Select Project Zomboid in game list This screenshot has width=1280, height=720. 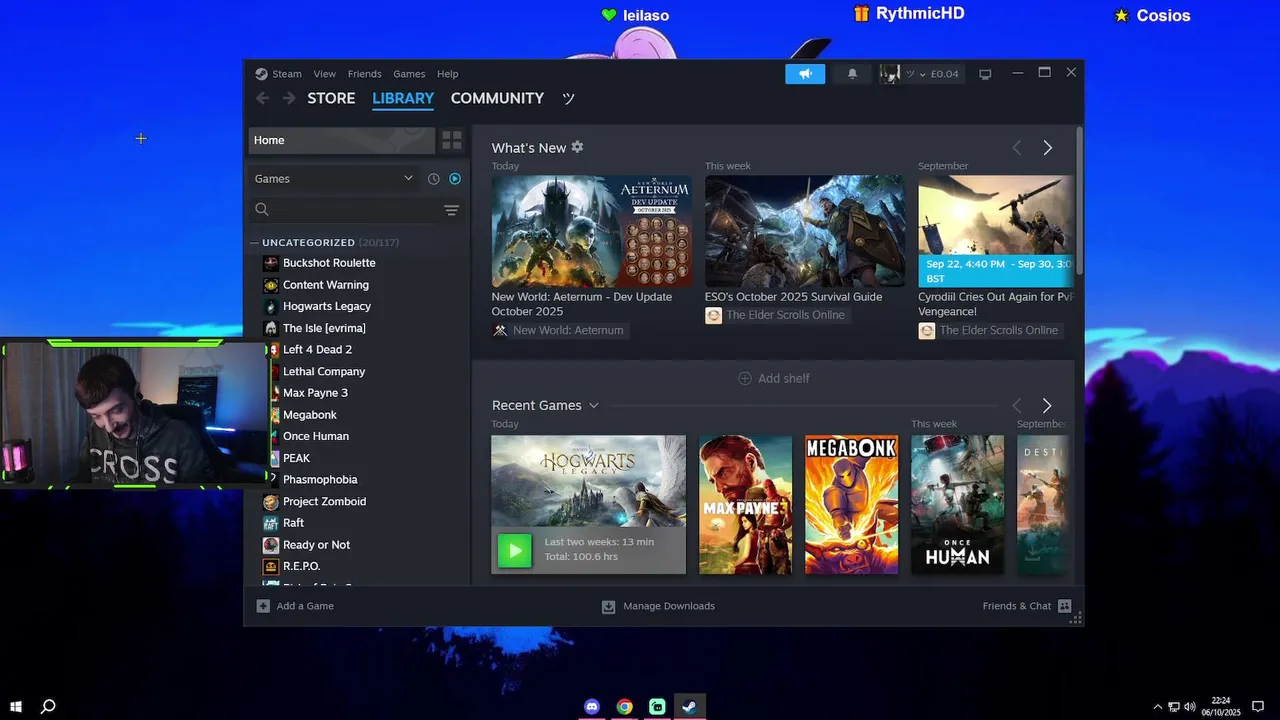point(324,502)
